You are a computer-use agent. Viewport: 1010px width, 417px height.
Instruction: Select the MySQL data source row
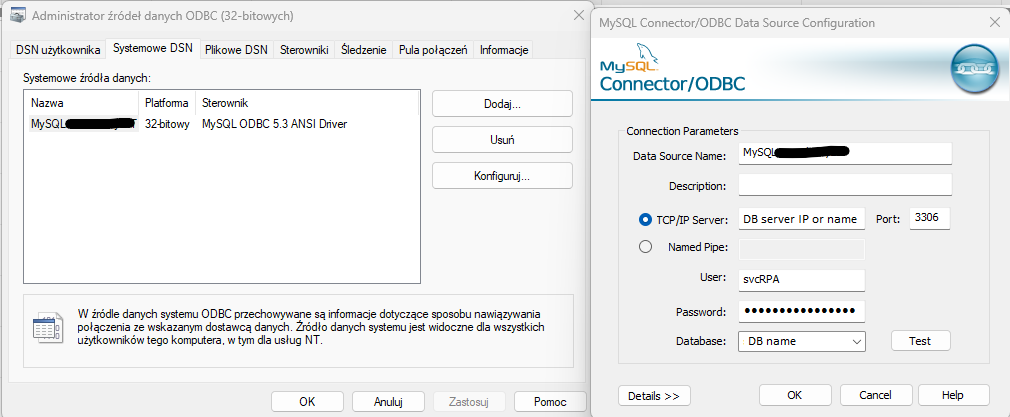tap(222, 124)
